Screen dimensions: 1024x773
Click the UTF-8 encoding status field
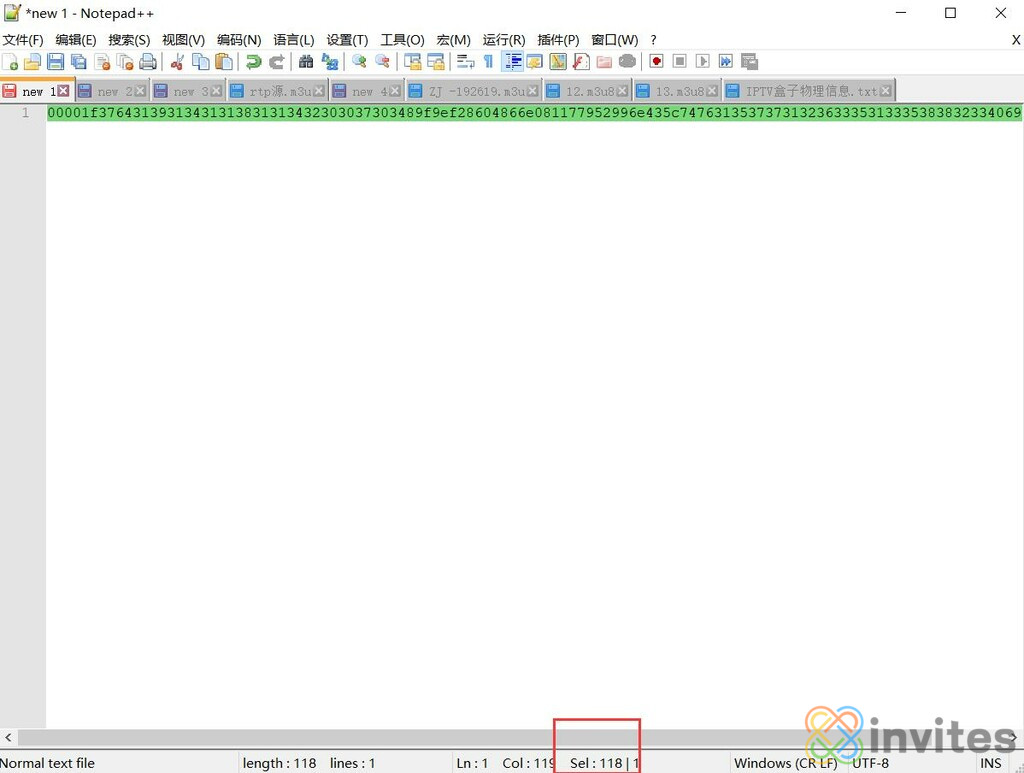[870, 763]
